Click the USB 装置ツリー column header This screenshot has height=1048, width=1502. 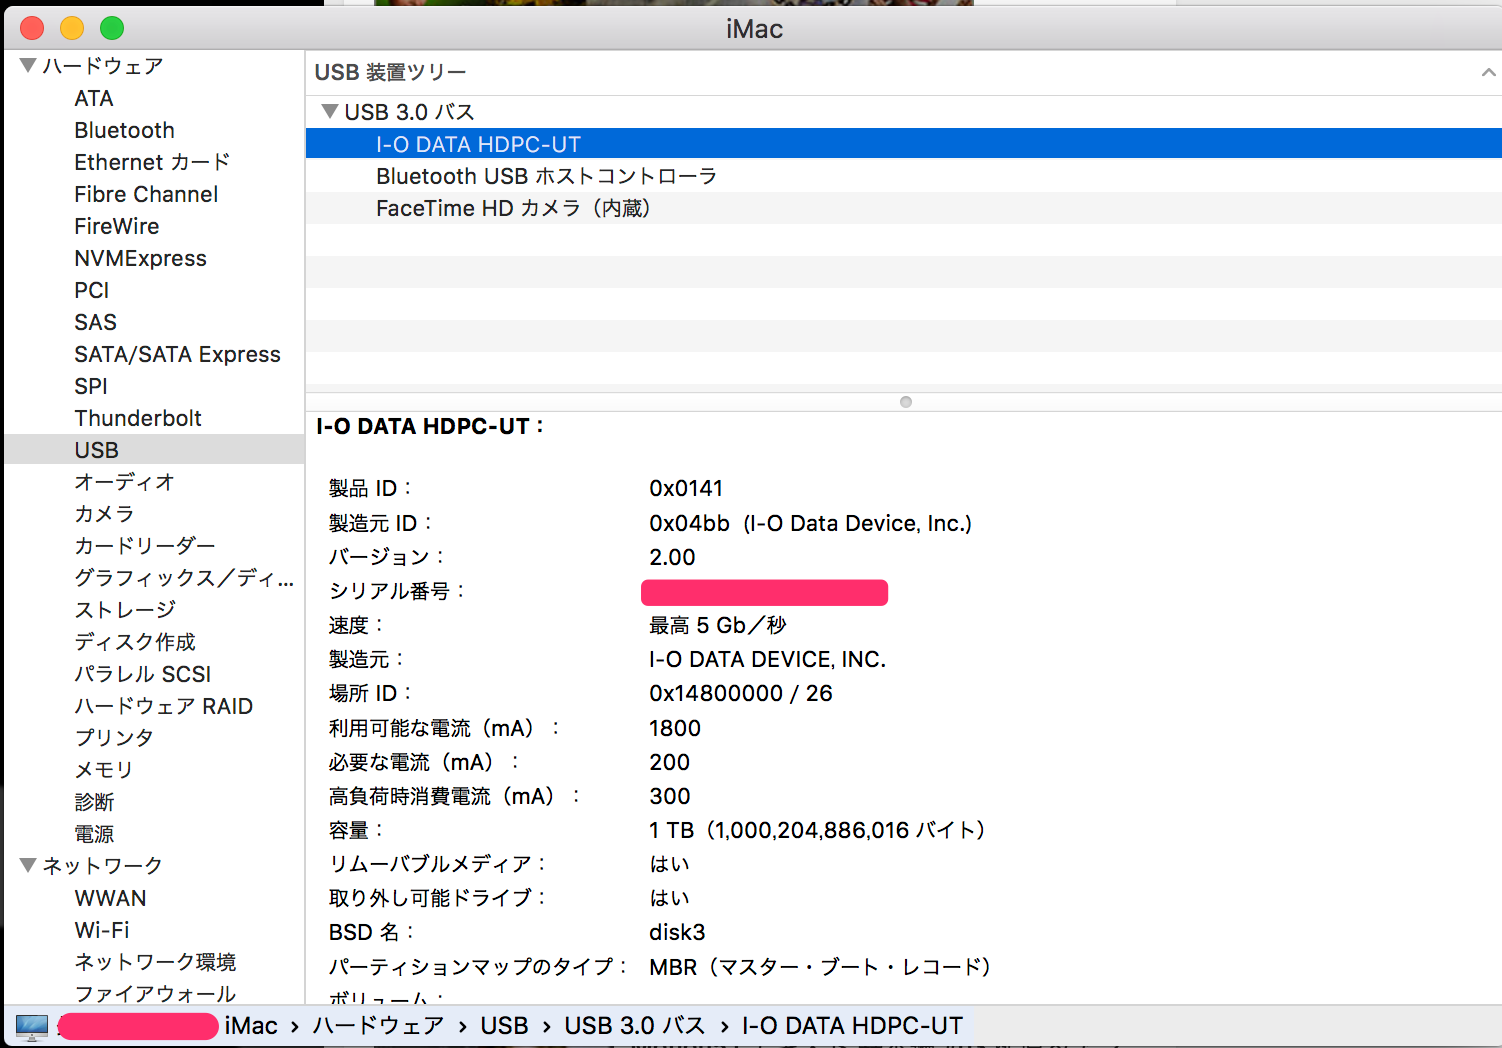tap(903, 72)
